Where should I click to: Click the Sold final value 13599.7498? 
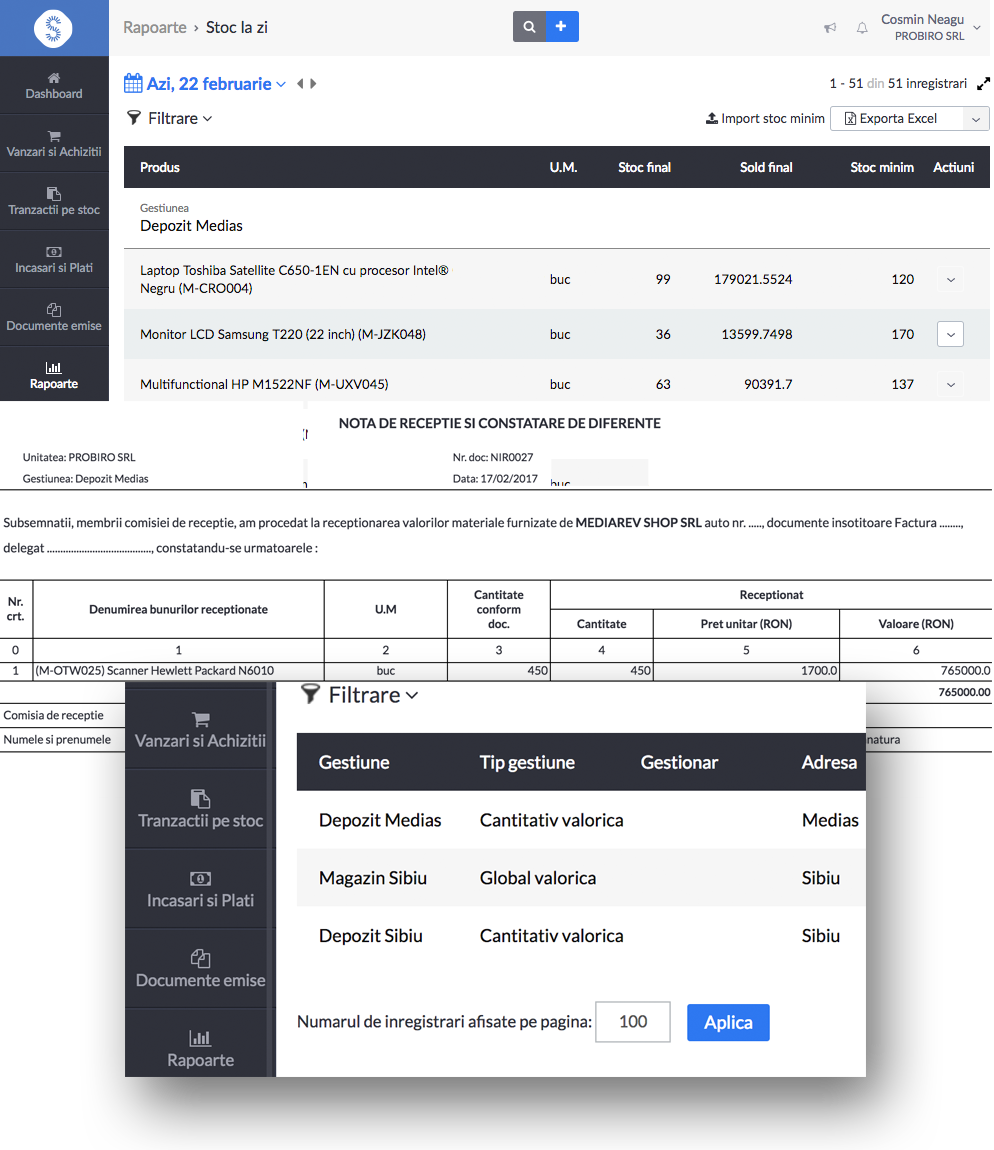[756, 334]
